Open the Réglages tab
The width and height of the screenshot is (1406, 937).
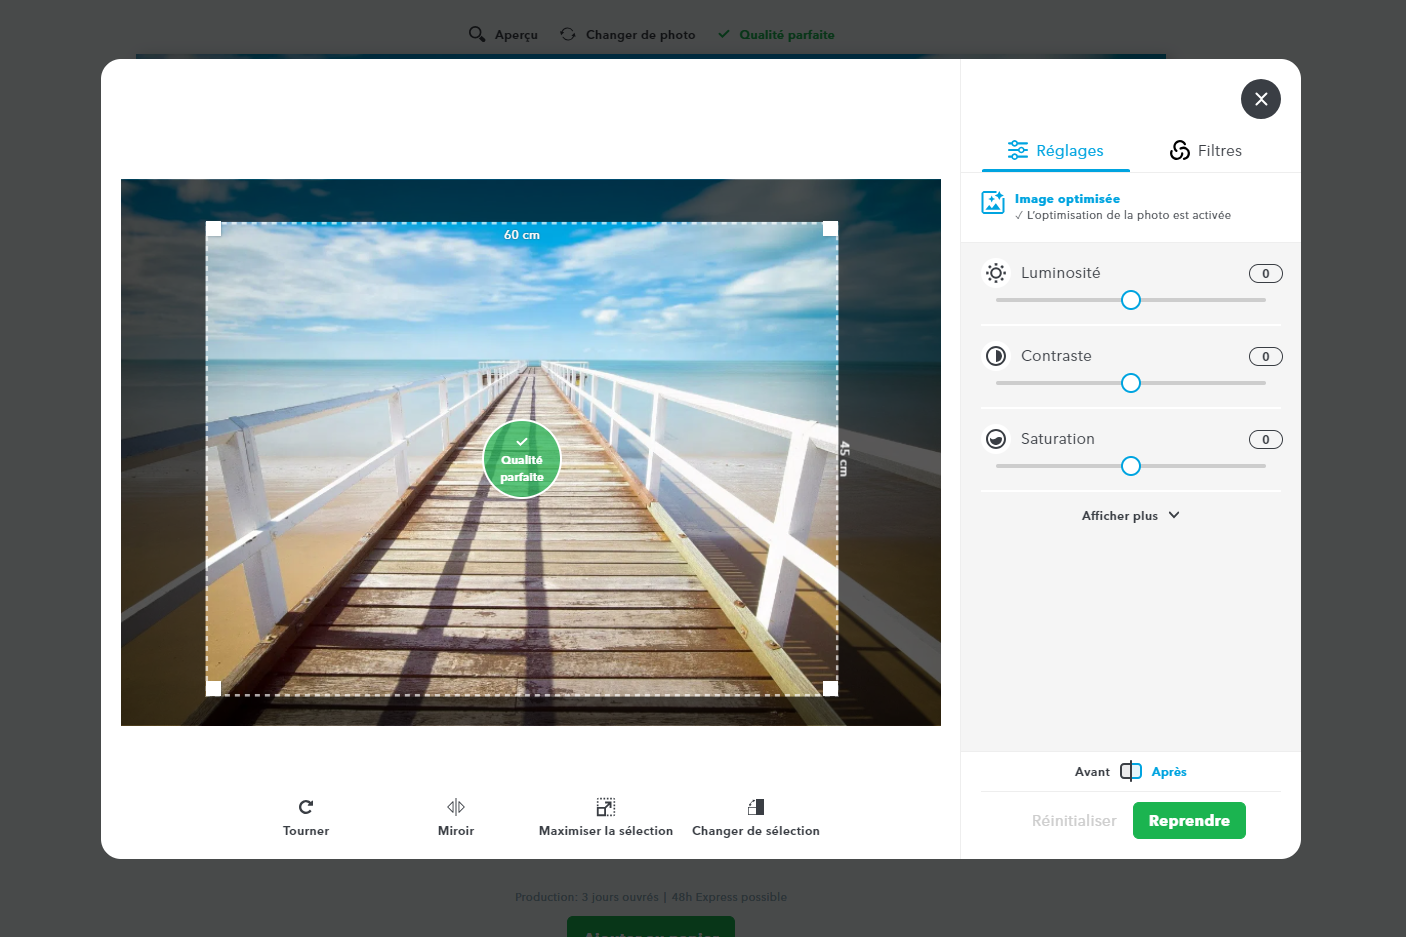(1055, 150)
